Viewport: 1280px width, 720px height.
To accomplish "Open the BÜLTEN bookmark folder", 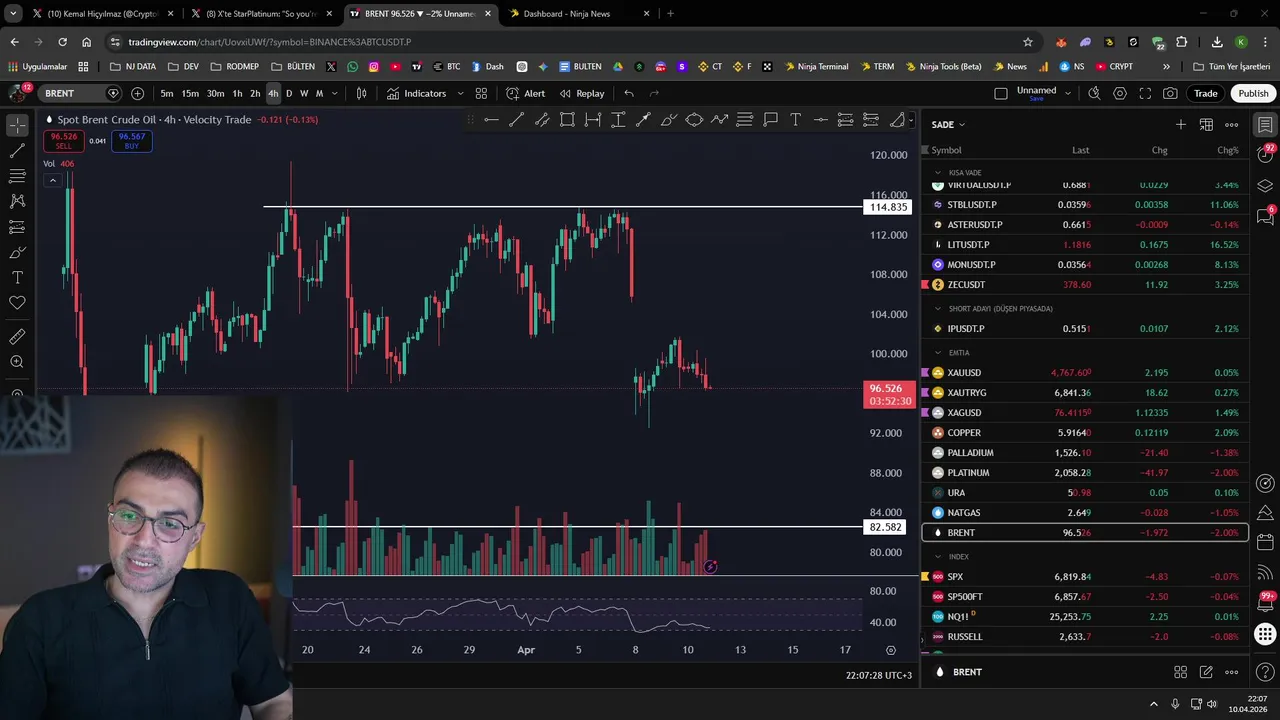I will click(x=293, y=67).
